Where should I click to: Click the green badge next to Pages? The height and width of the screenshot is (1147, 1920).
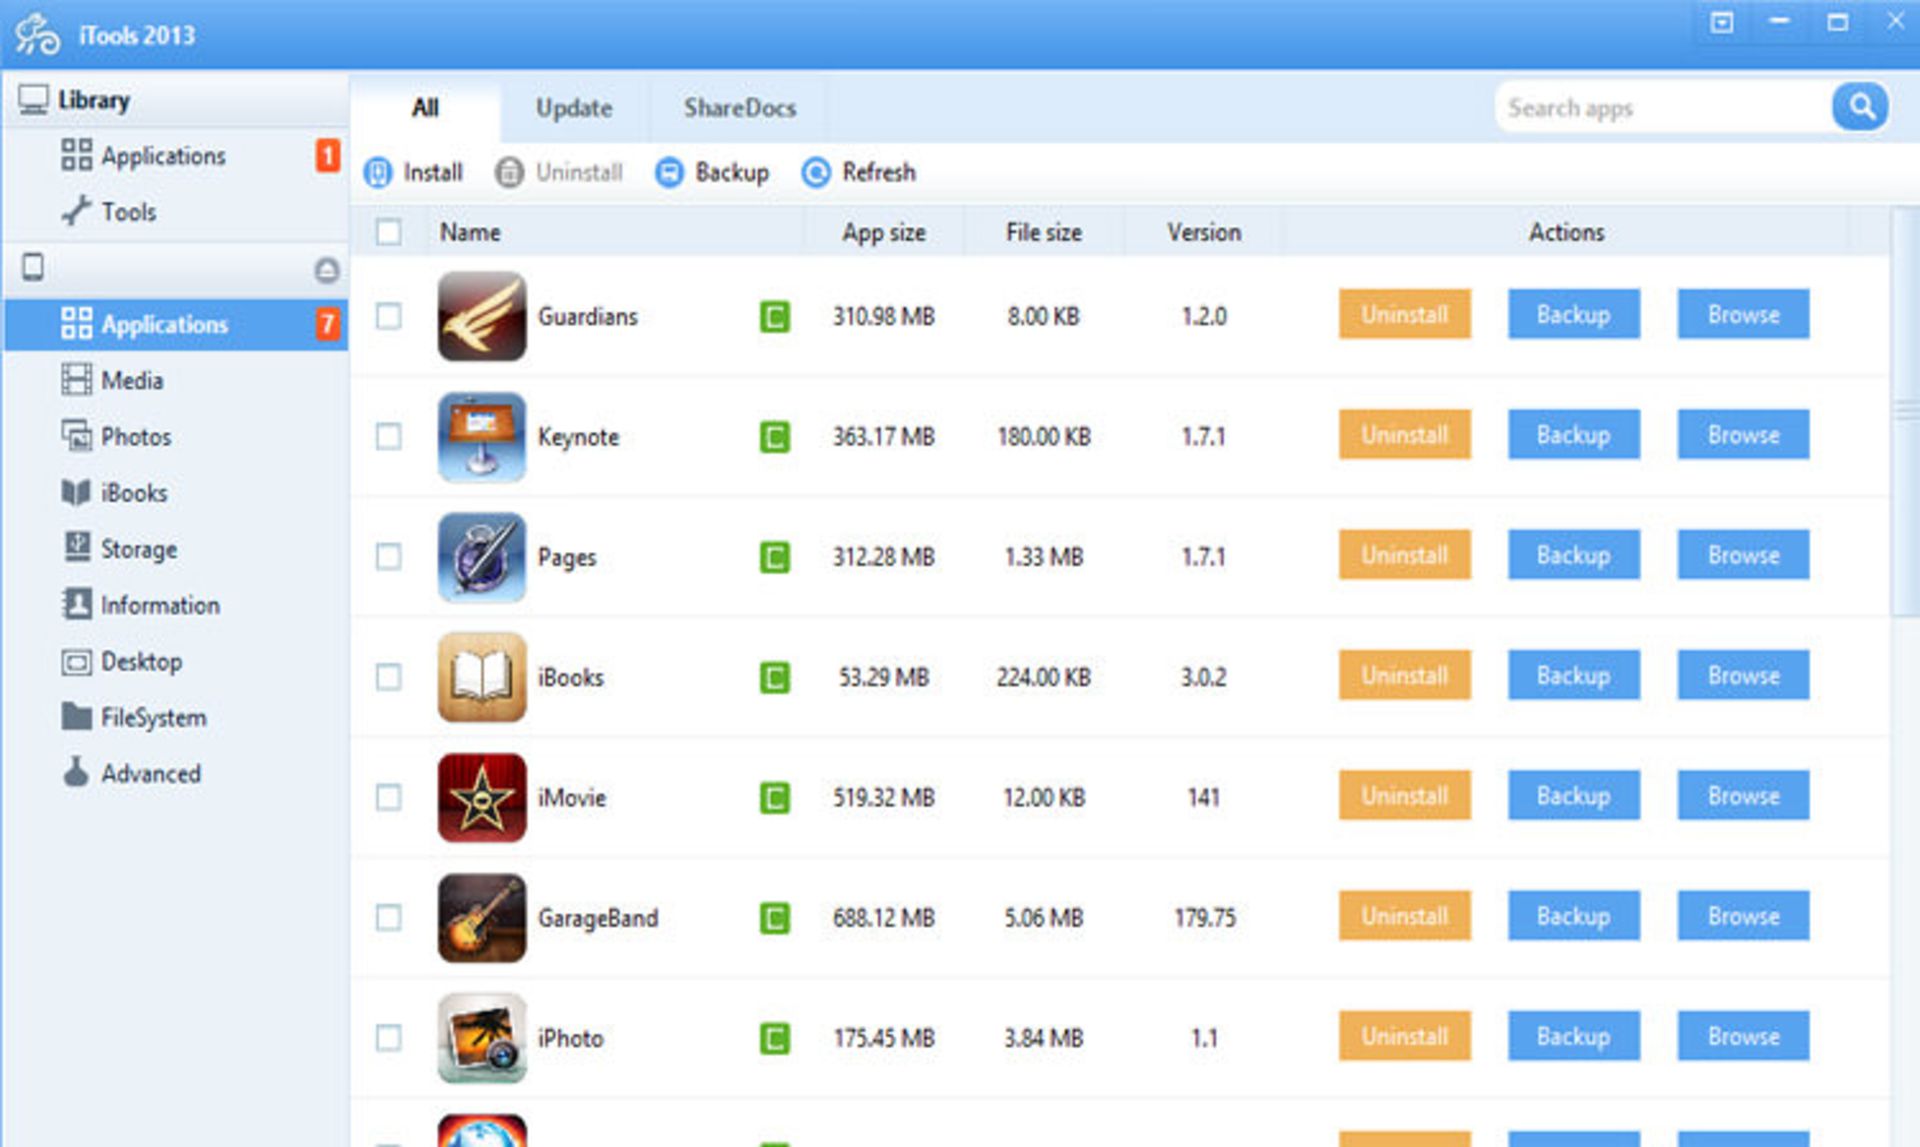point(774,557)
